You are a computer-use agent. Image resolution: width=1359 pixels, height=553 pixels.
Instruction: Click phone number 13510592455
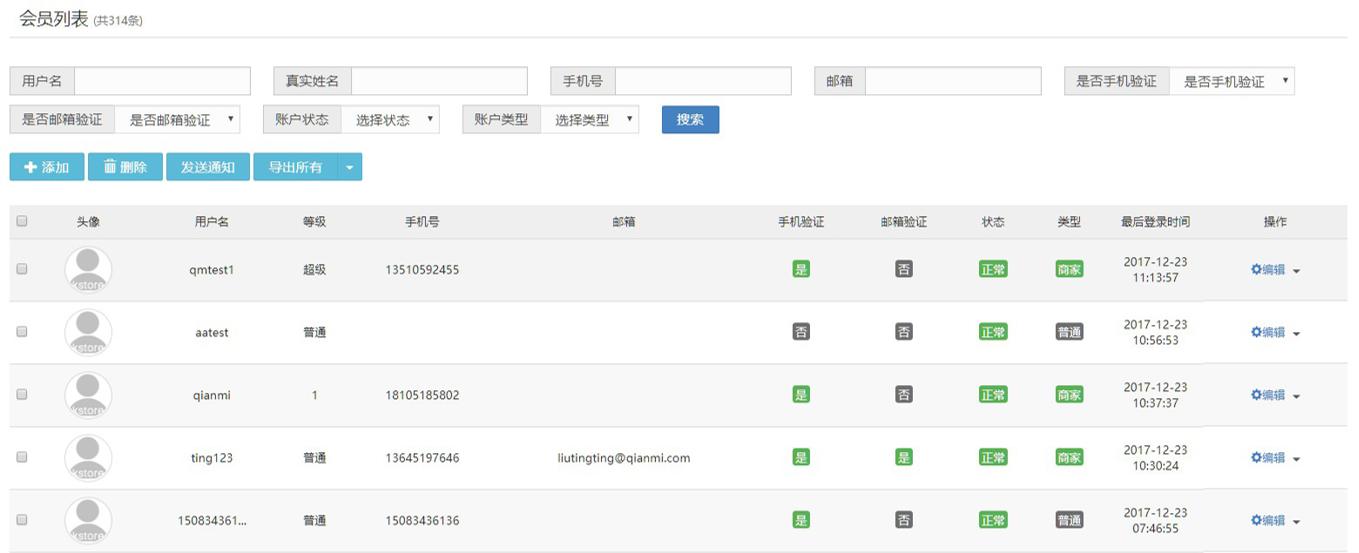(422, 270)
